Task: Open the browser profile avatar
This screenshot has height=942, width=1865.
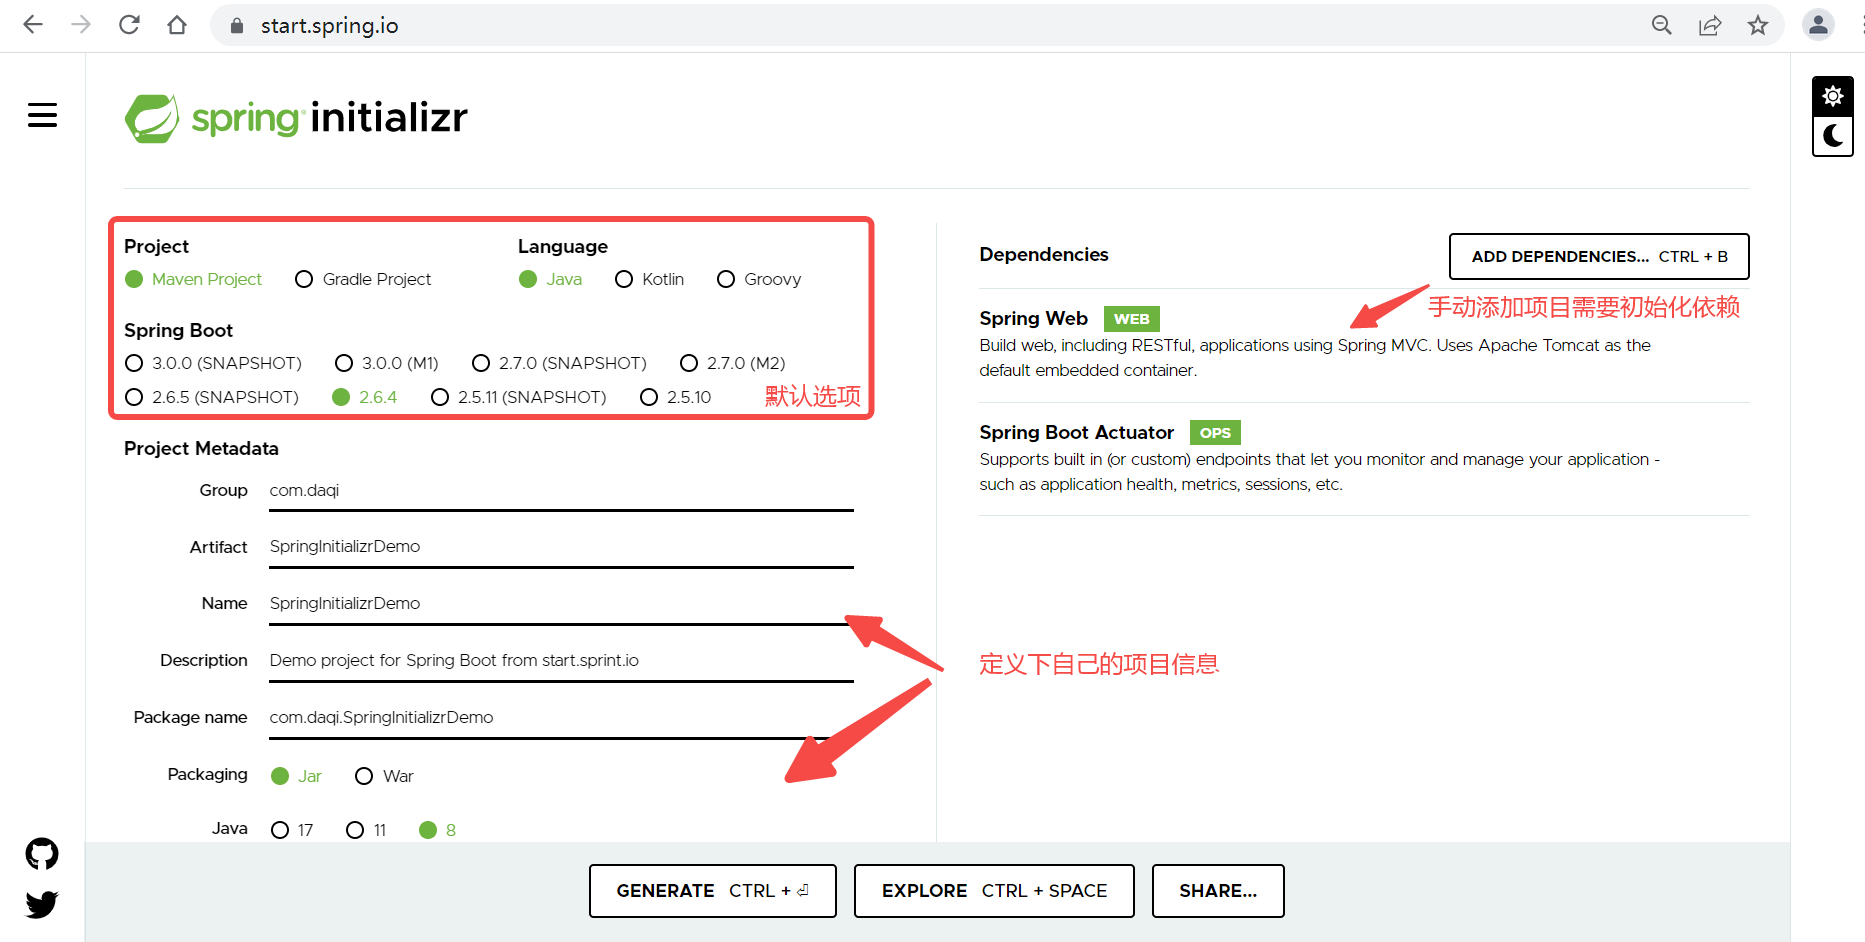Action: coord(1818,25)
